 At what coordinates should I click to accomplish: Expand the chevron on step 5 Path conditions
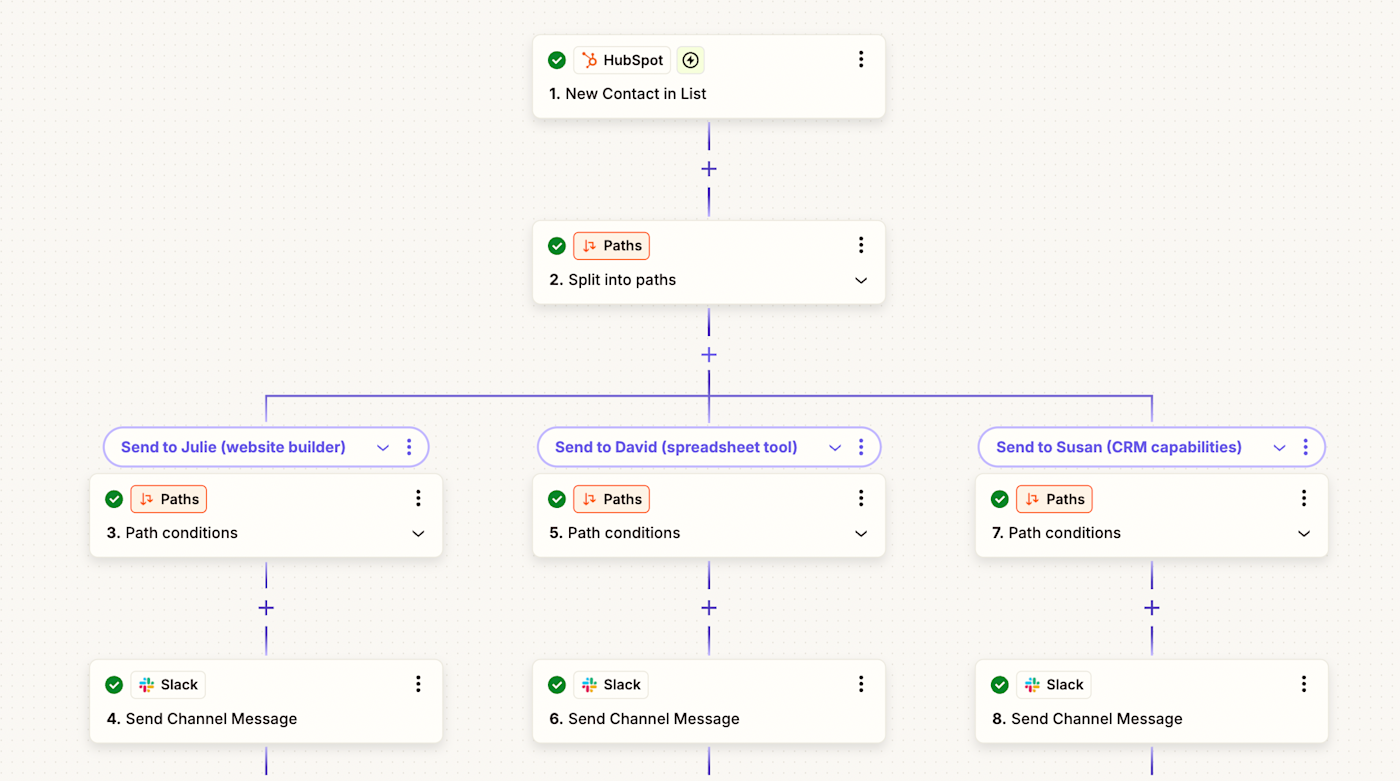tap(861, 534)
